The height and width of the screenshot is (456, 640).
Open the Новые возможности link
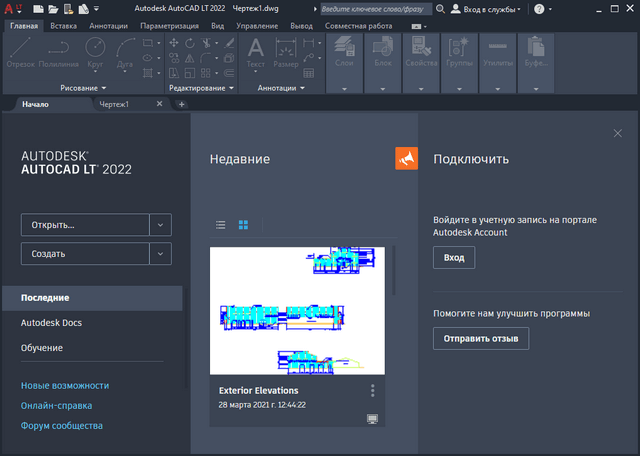click(65, 385)
